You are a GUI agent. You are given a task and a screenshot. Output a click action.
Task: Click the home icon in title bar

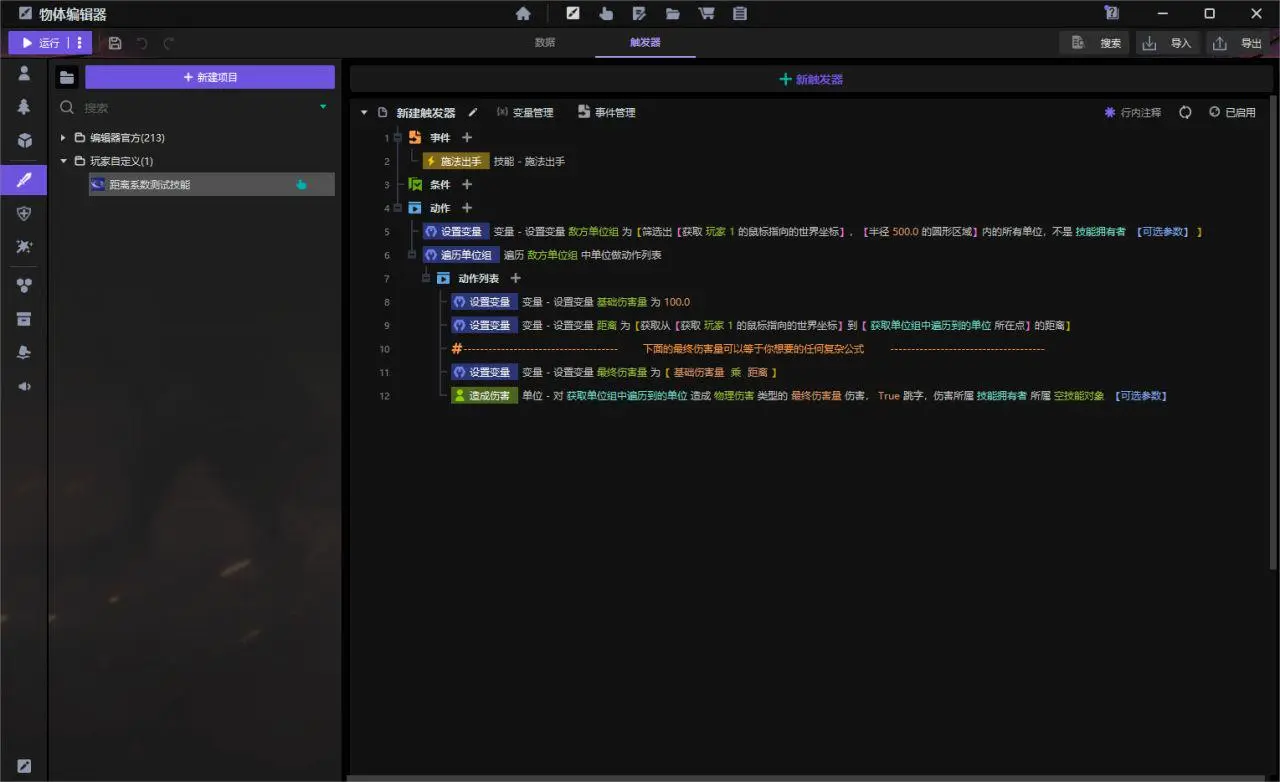523,14
